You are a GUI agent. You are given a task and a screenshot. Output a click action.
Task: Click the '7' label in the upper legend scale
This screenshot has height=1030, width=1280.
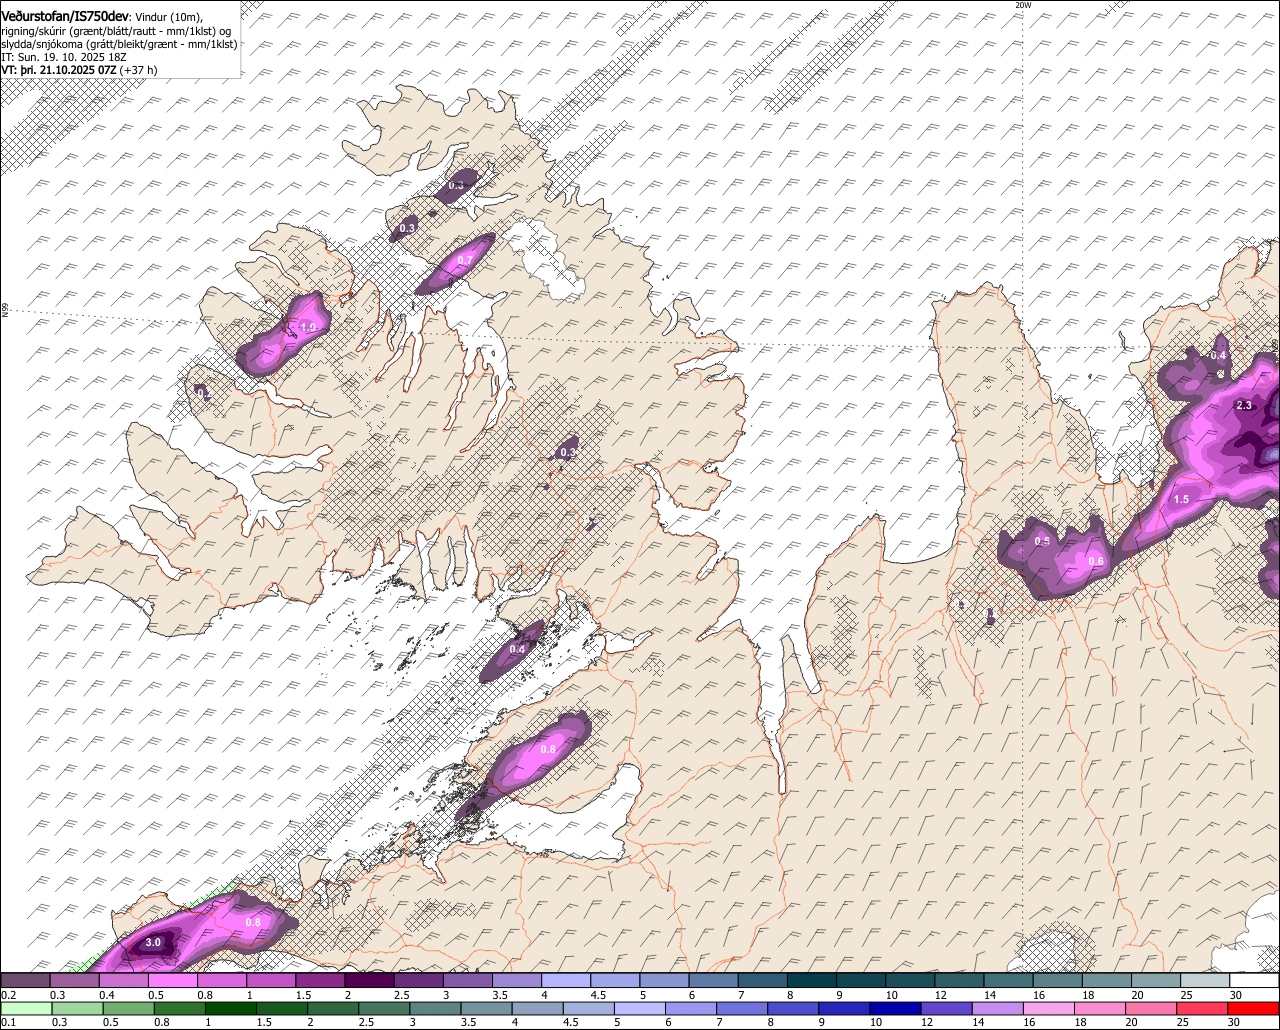click(742, 995)
